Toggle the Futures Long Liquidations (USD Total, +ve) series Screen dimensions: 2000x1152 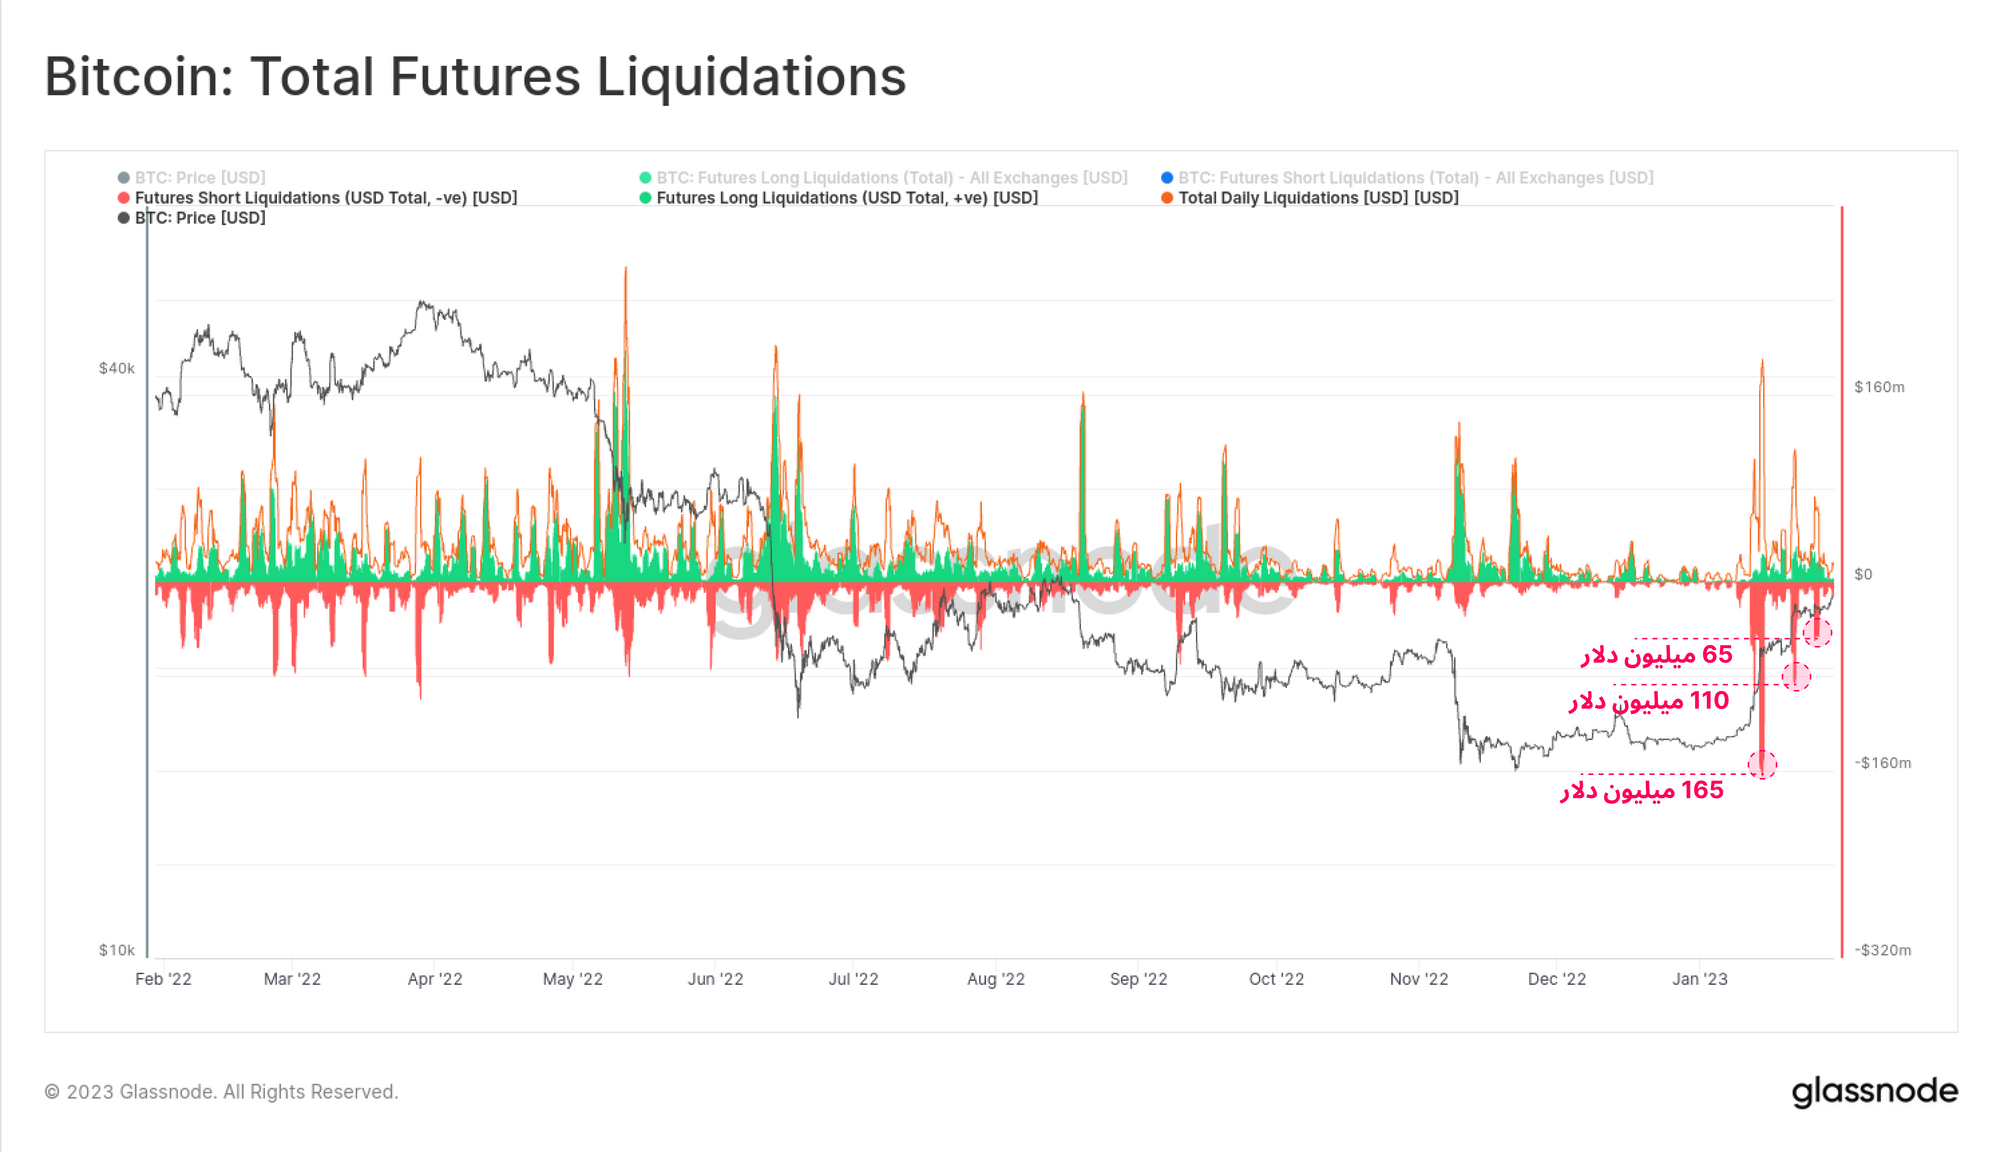tap(846, 198)
